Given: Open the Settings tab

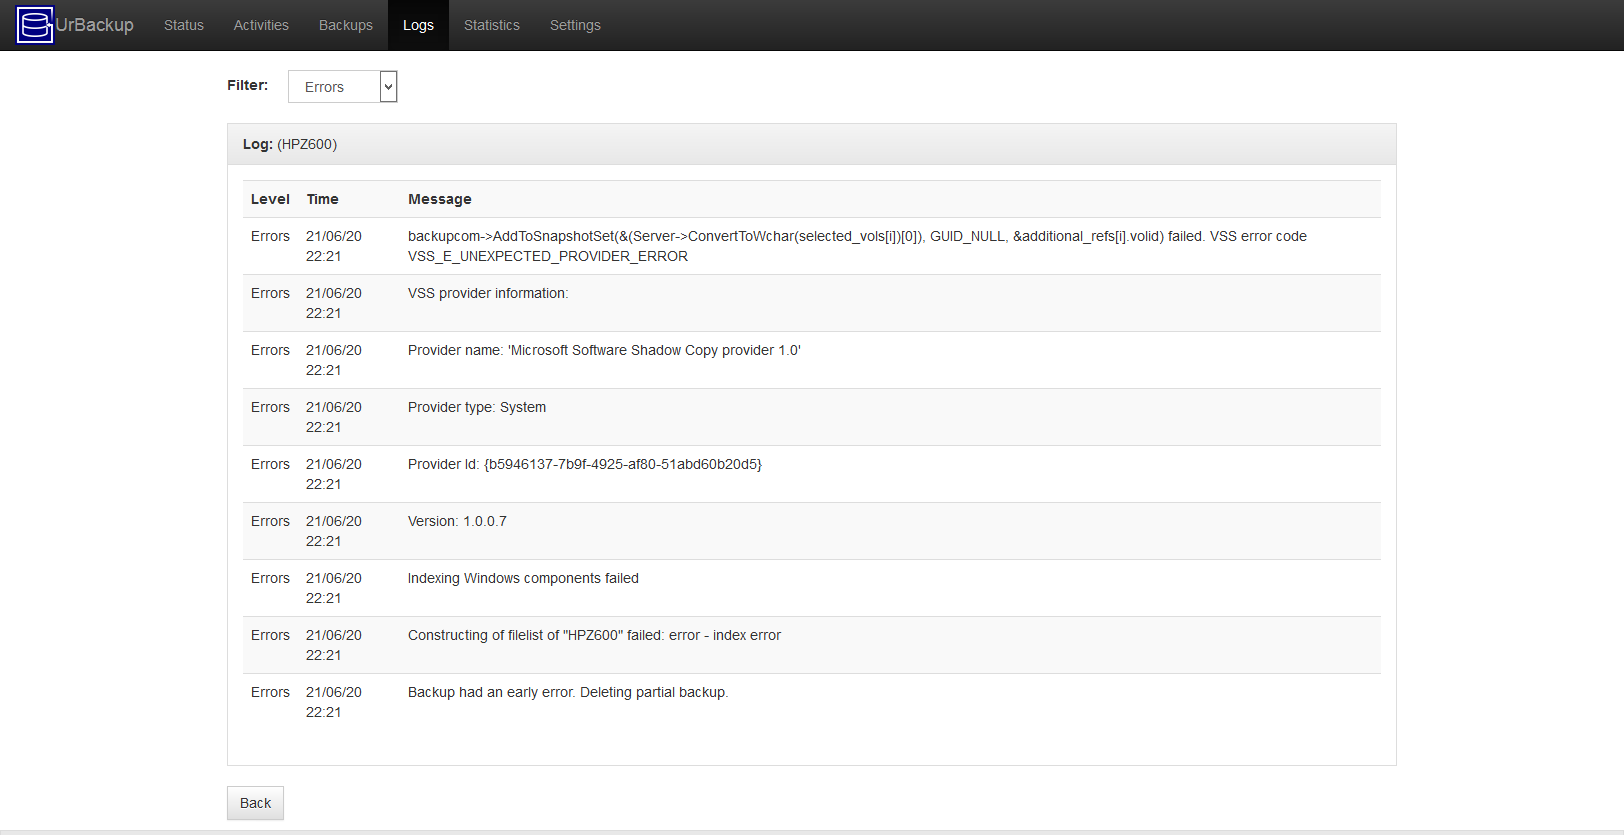Looking at the screenshot, I should coord(575,25).
